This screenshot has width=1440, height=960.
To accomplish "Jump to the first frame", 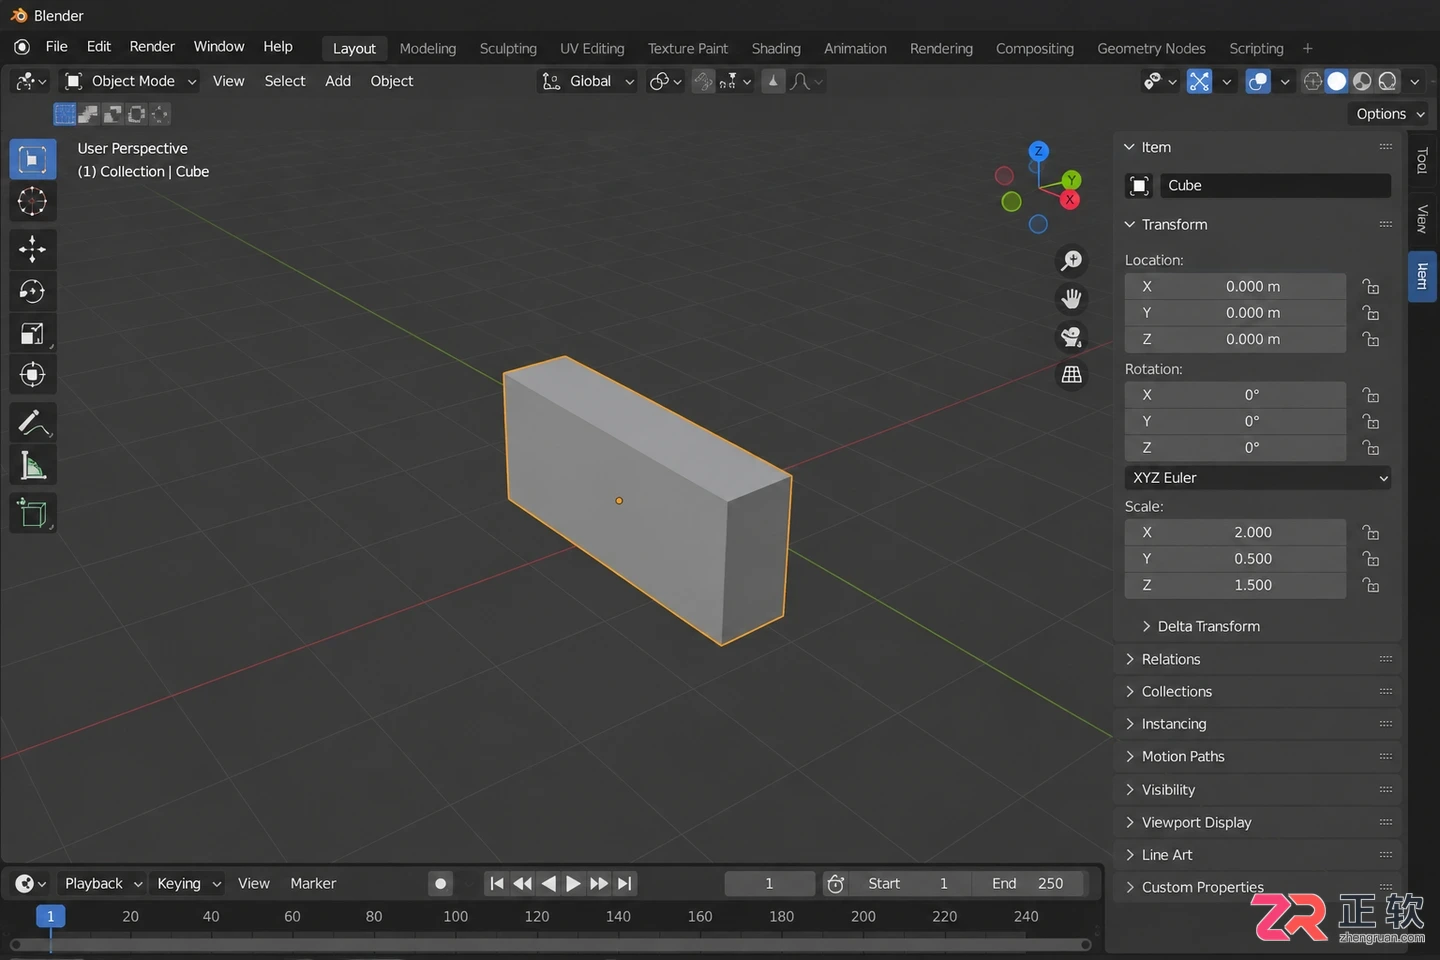I will click(x=497, y=884).
